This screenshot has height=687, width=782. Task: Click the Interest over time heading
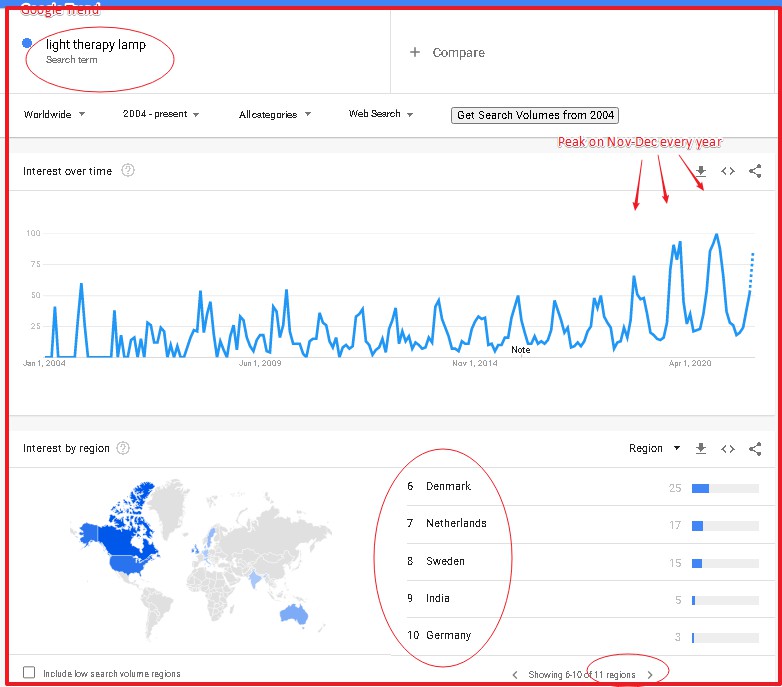(67, 171)
